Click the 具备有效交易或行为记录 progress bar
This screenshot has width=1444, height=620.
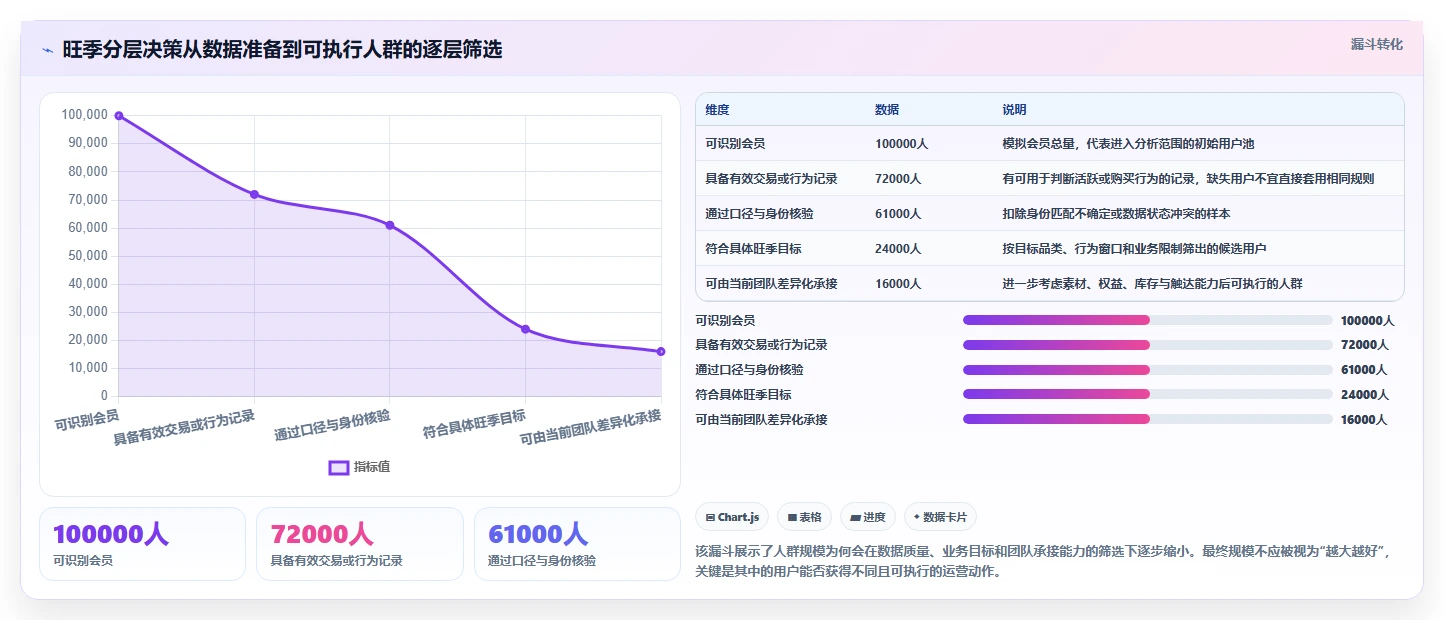tap(1147, 345)
